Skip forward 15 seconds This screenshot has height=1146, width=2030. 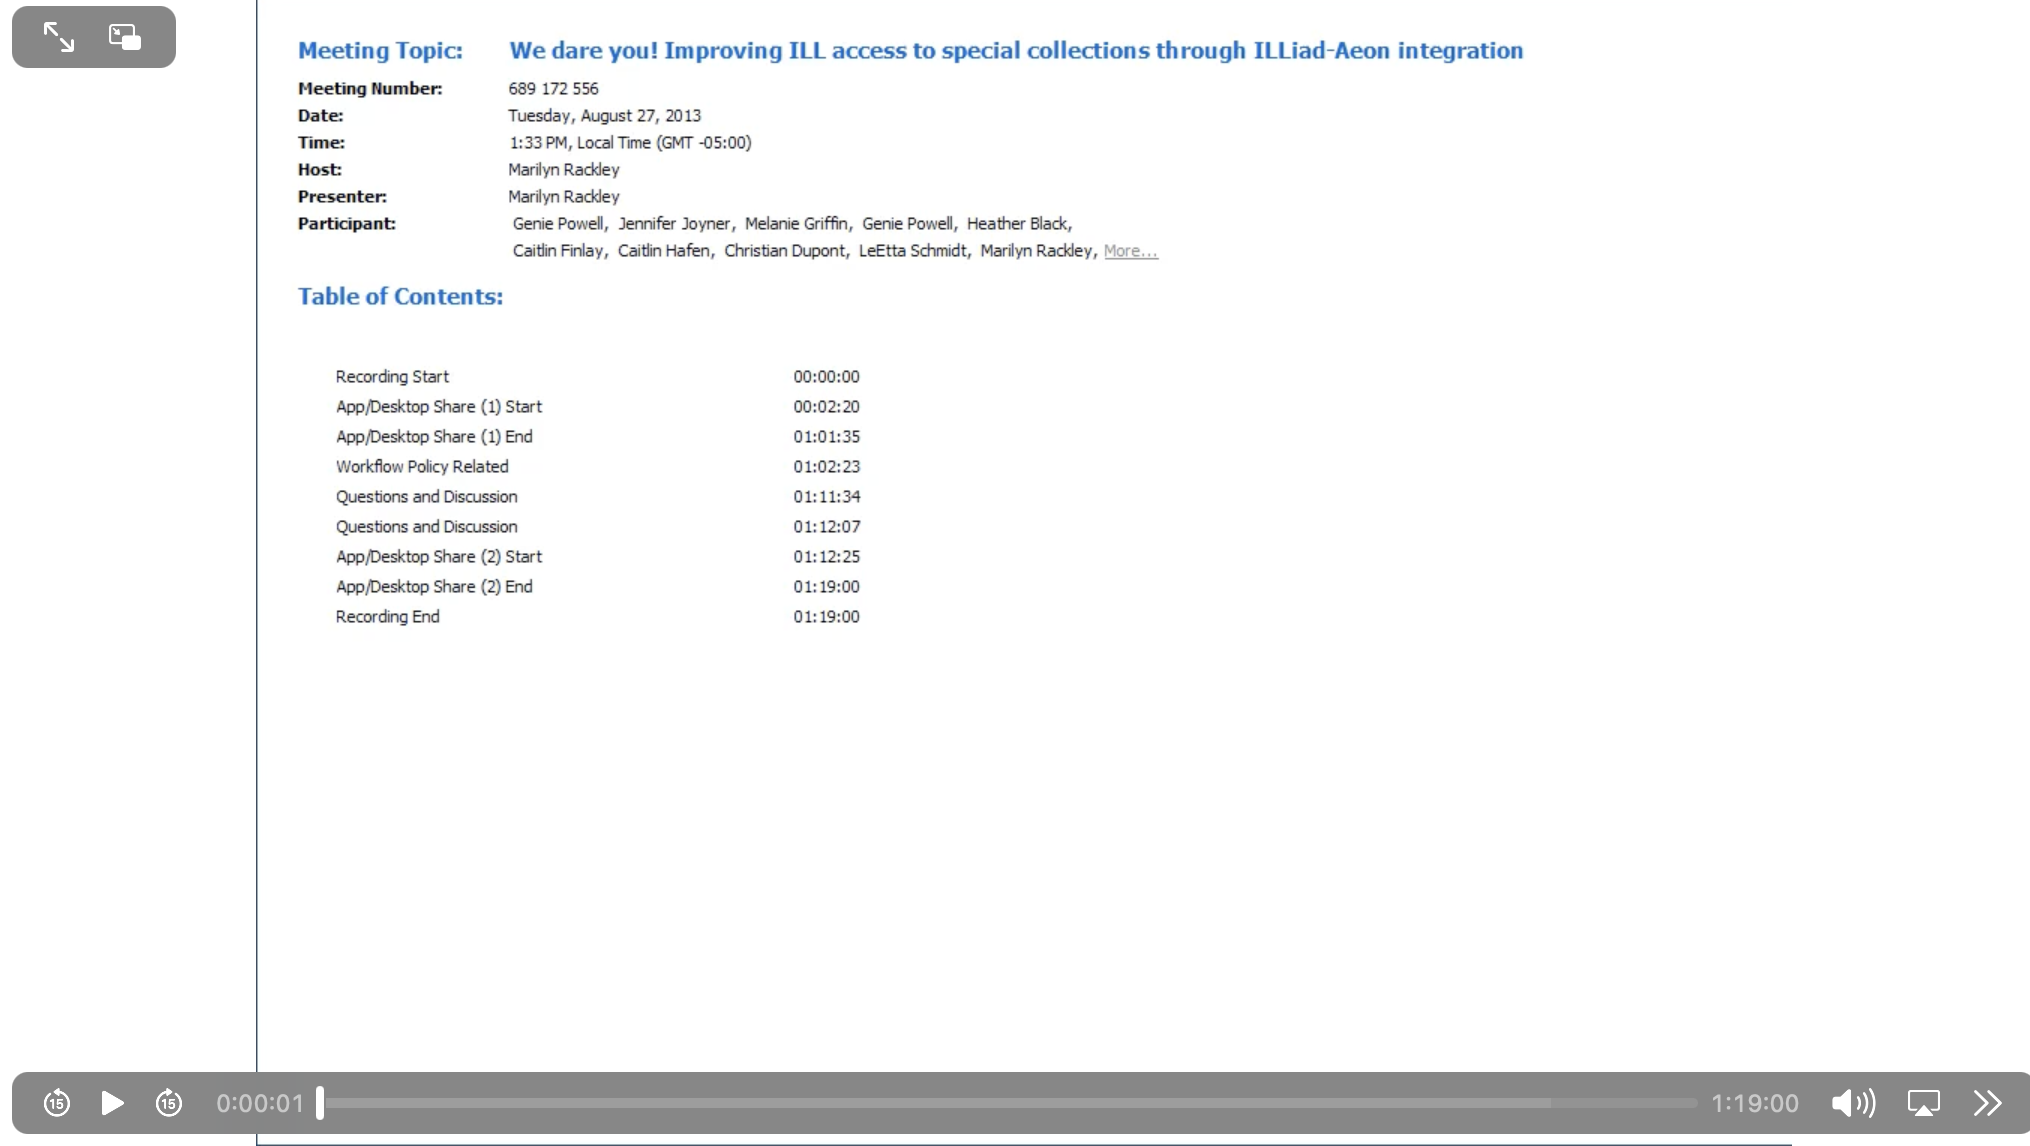(169, 1103)
